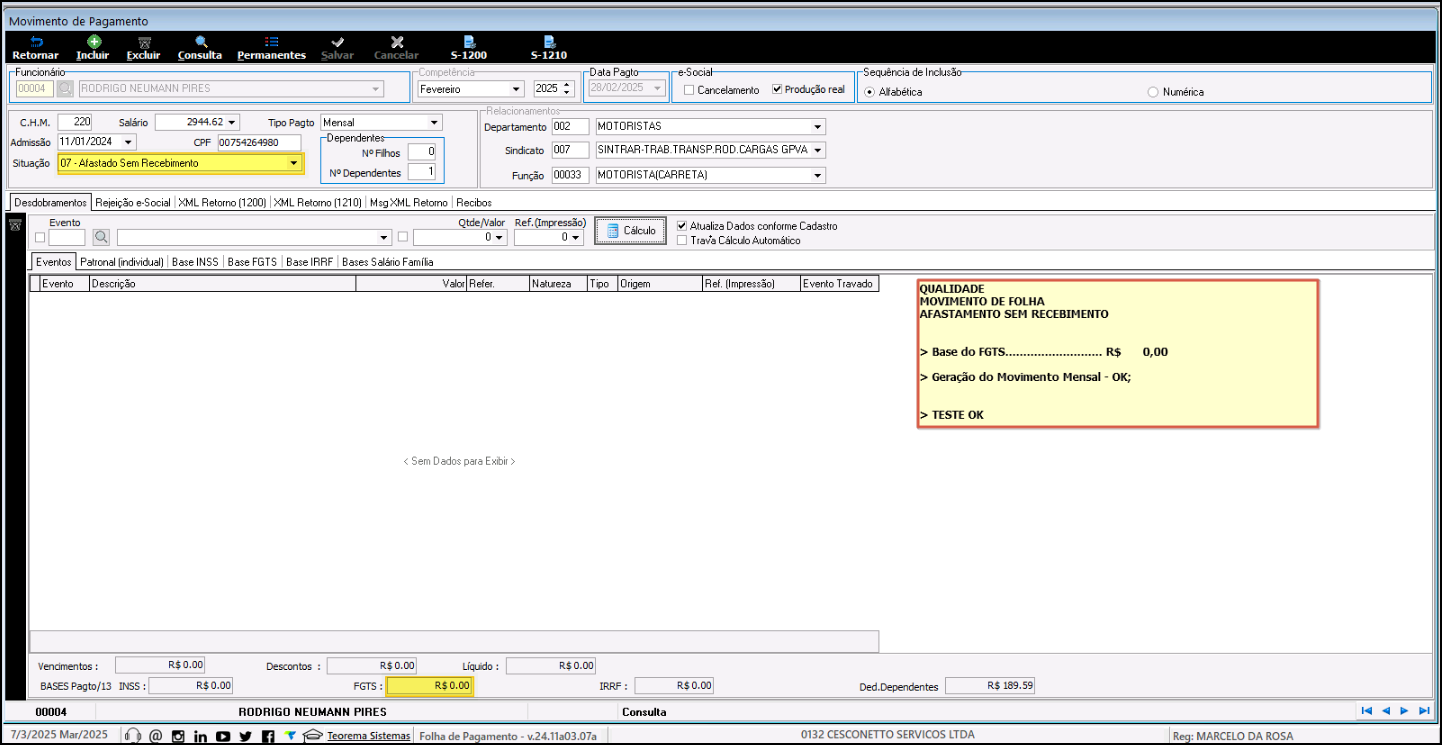1442x745 pixels.
Task: Expand the Admissão date picker
Action: click(x=130, y=142)
